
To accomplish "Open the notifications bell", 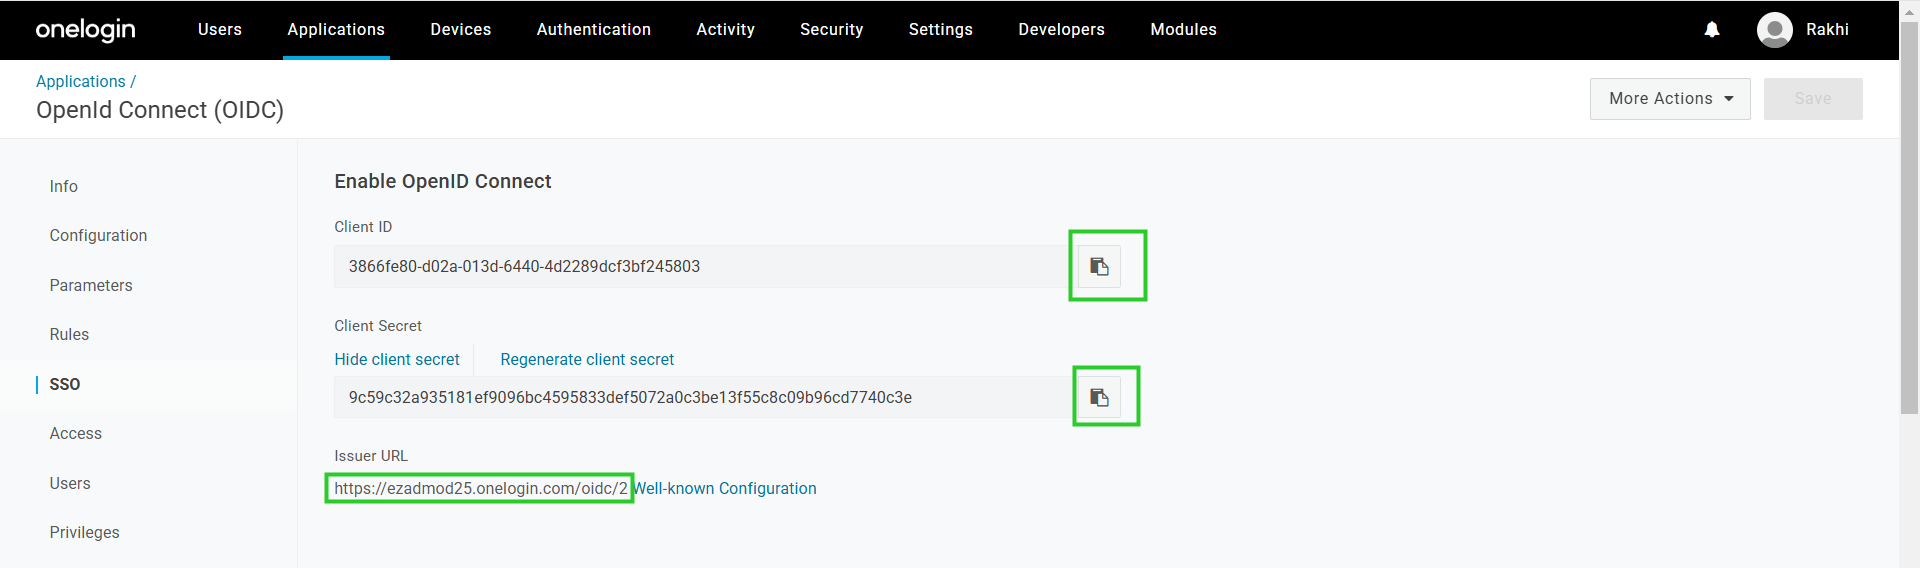I will (1712, 30).
